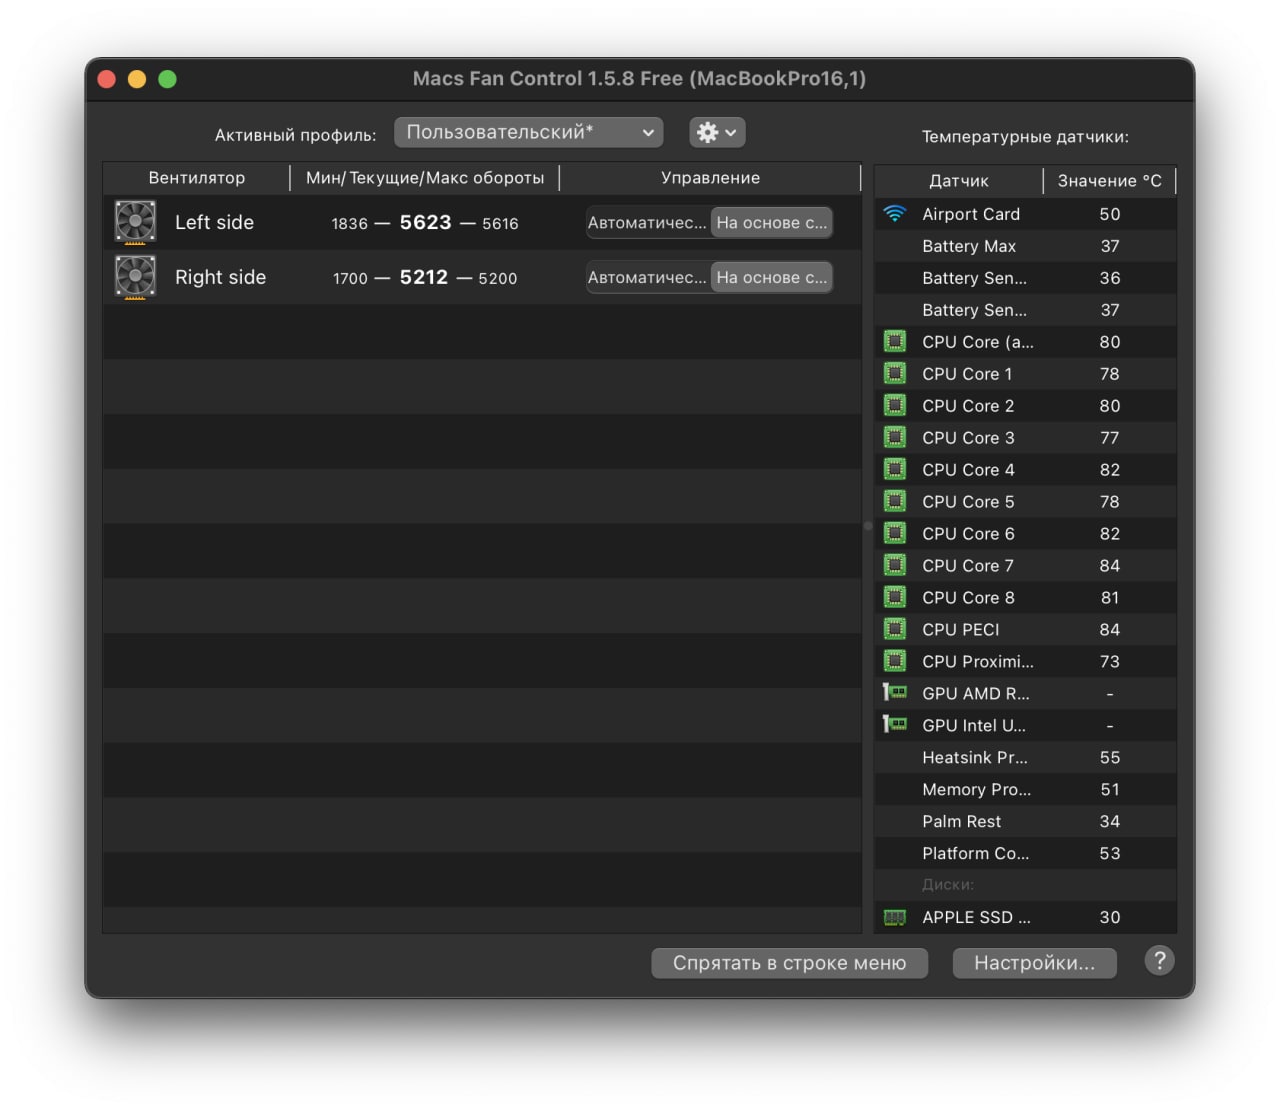
Task: Open the gear settings dropdown menu
Action: pos(717,132)
